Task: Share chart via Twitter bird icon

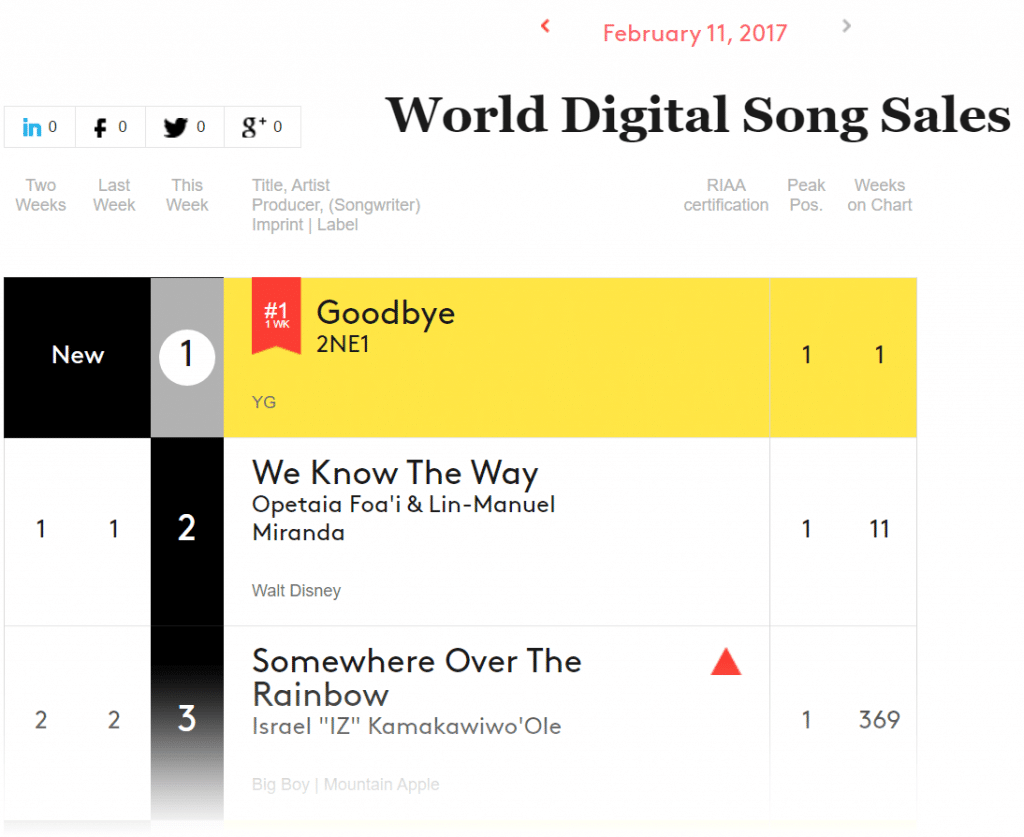Action: point(185,128)
